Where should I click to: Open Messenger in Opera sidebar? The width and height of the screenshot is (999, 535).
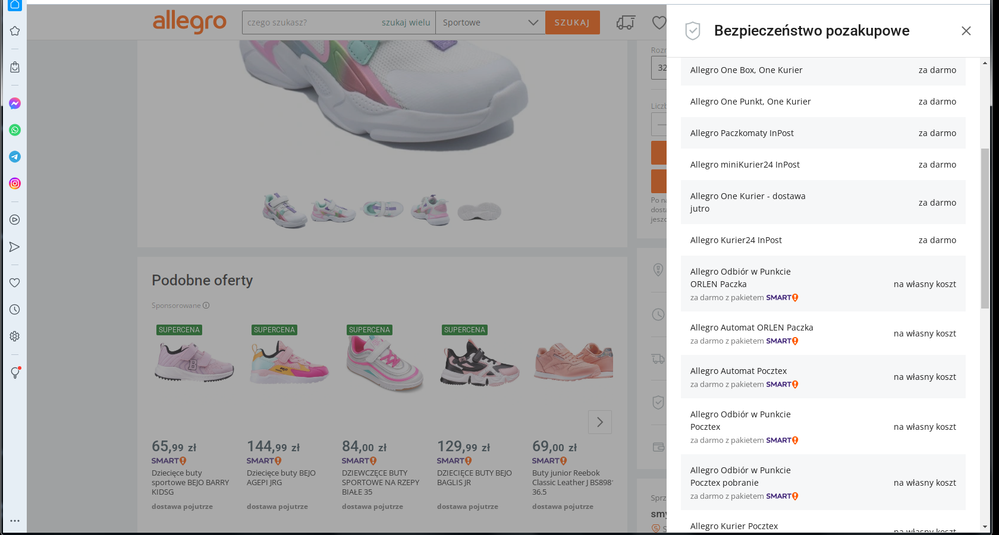pos(15,103)
